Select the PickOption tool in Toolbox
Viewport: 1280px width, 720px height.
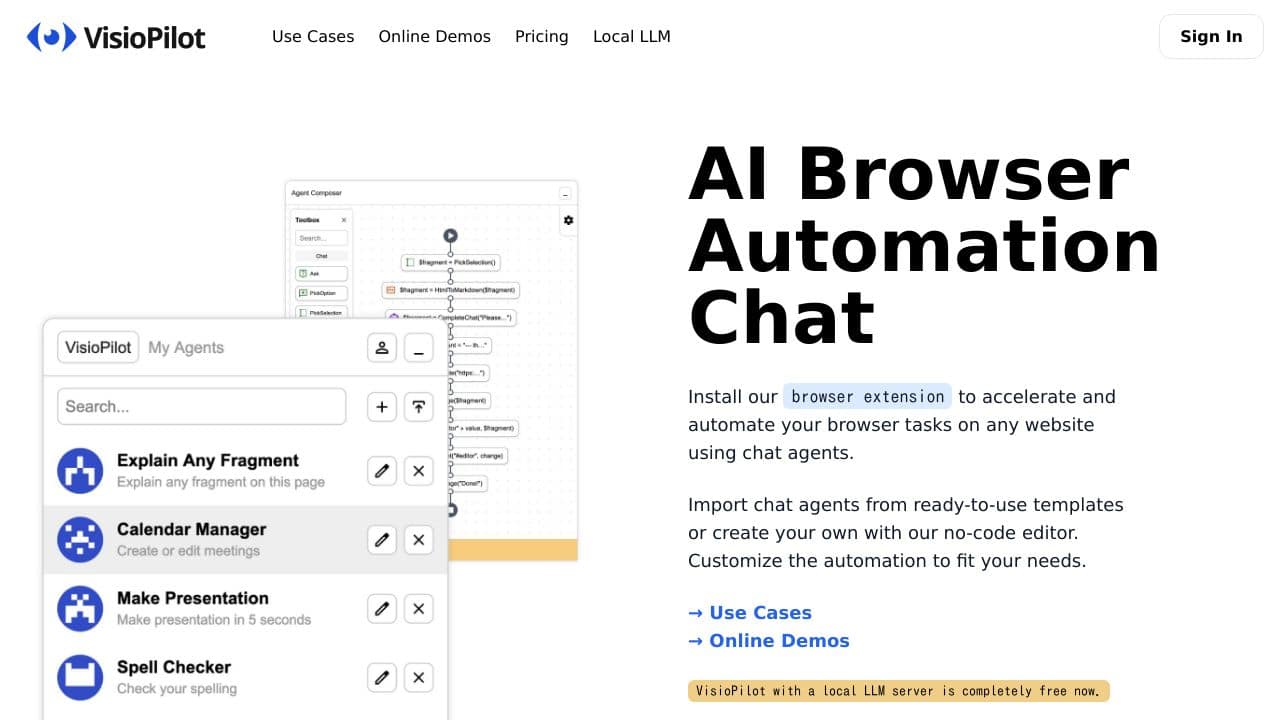click(321, 293)
